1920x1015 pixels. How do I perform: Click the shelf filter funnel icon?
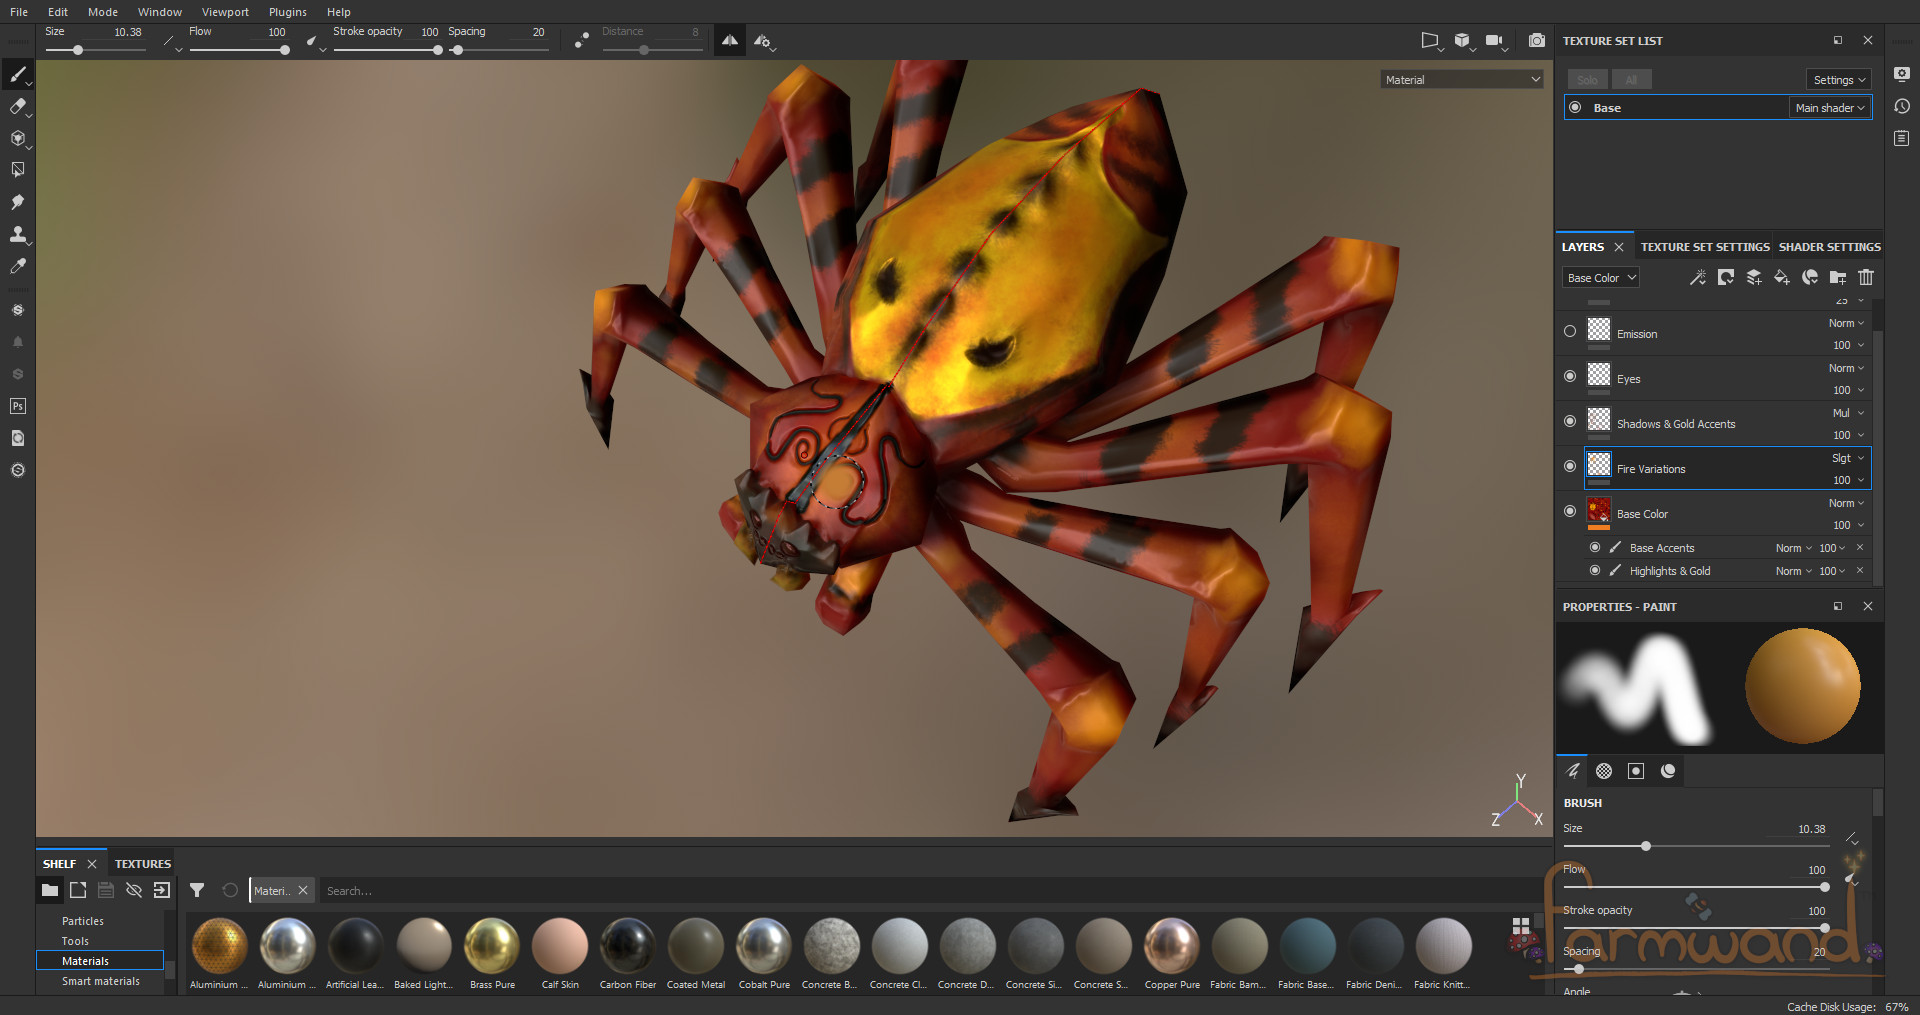click(x=197, y=890)
